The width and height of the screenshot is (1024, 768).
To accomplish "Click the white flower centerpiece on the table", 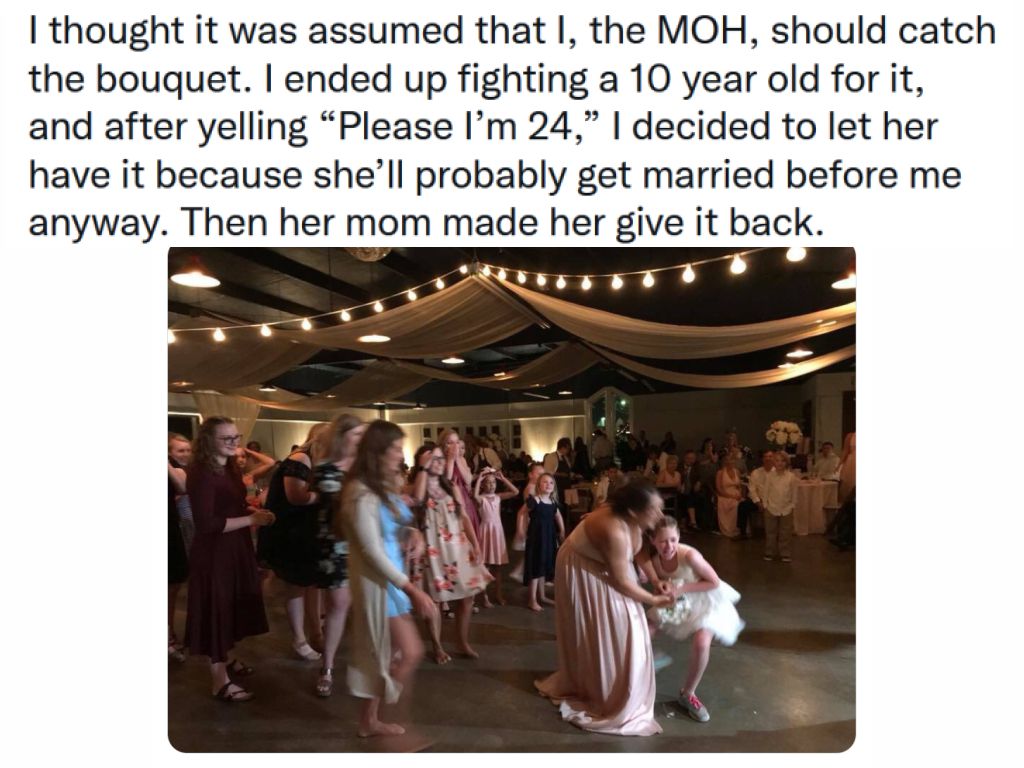I will (x=783, y=434).
